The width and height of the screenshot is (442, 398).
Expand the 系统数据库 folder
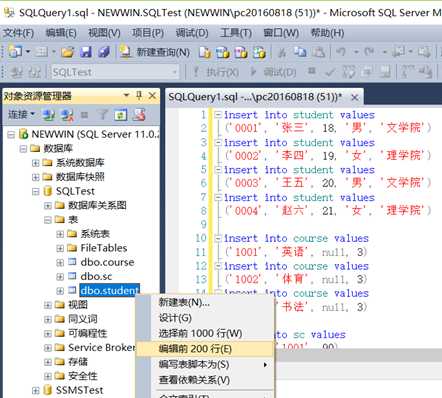(35, 163)
